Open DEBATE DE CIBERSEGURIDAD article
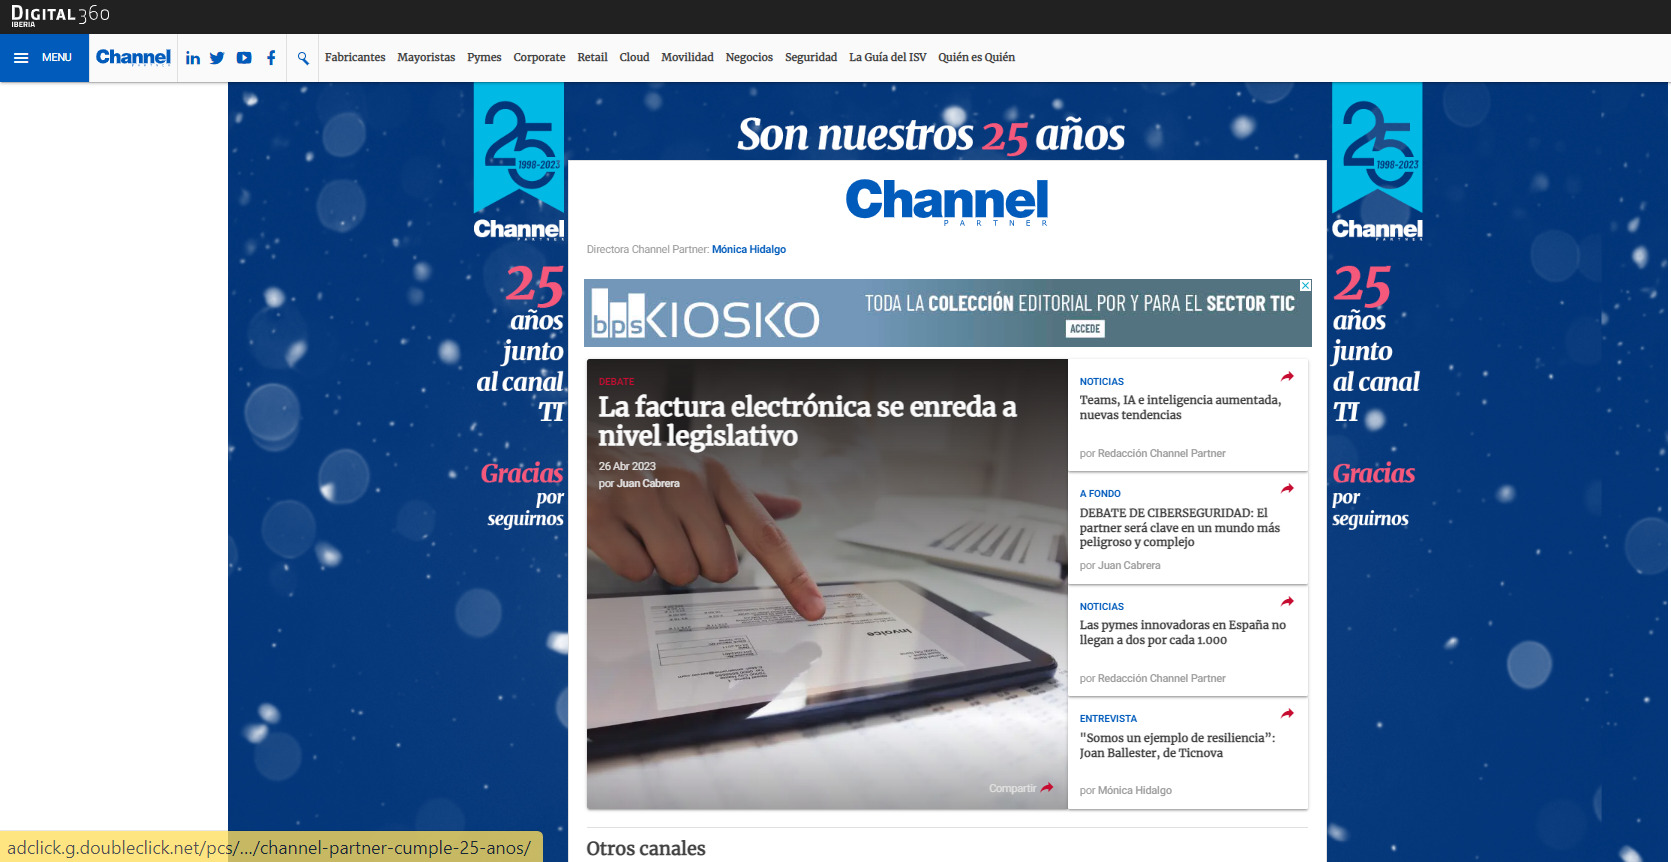The width and height of the screenshot is (1671, 862). 1180,527
